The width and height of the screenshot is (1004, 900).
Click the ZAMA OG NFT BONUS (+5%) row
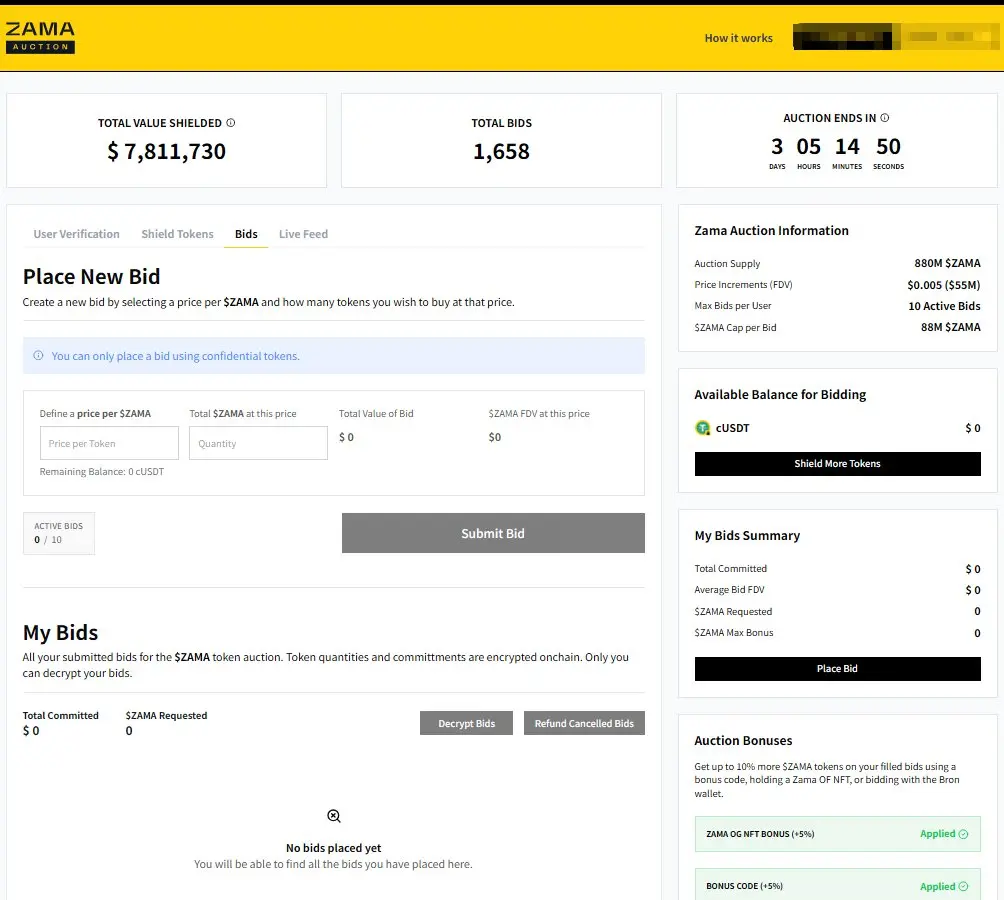838,833
